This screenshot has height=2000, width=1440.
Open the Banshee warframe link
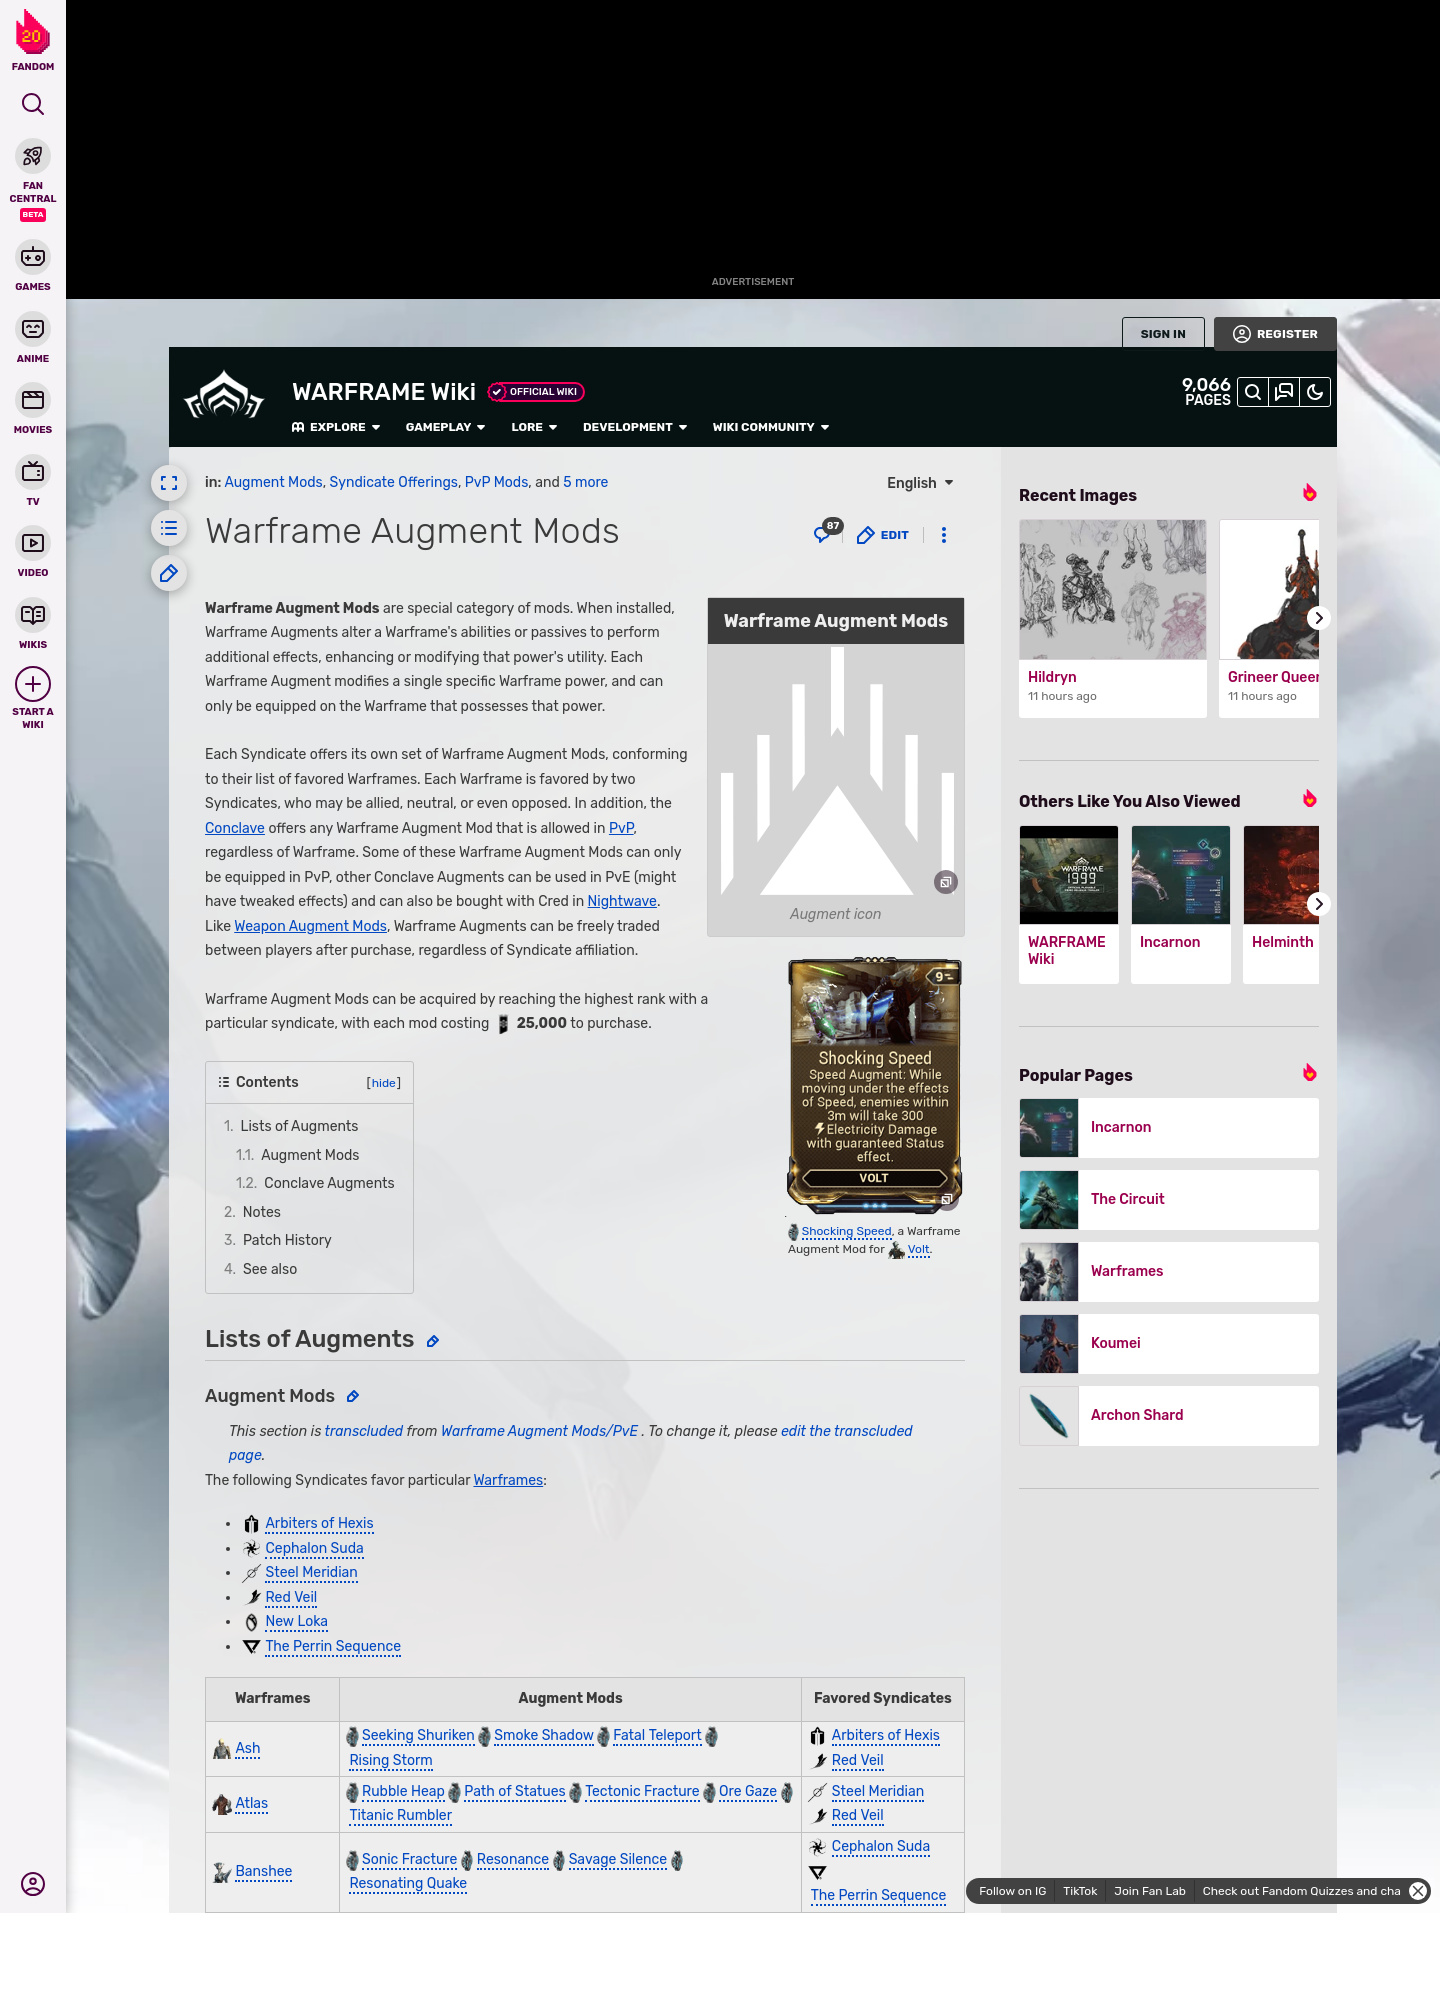point(264,1871)
